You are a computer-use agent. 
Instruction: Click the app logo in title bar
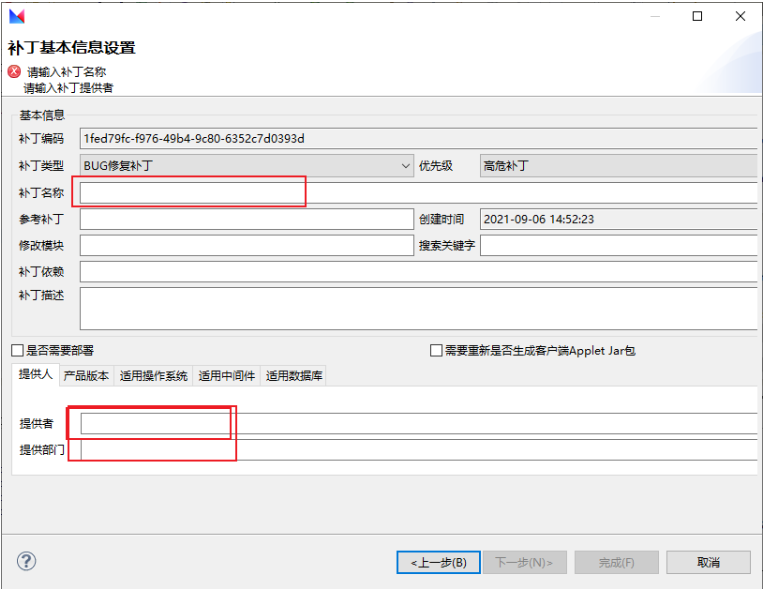(17, 16)
